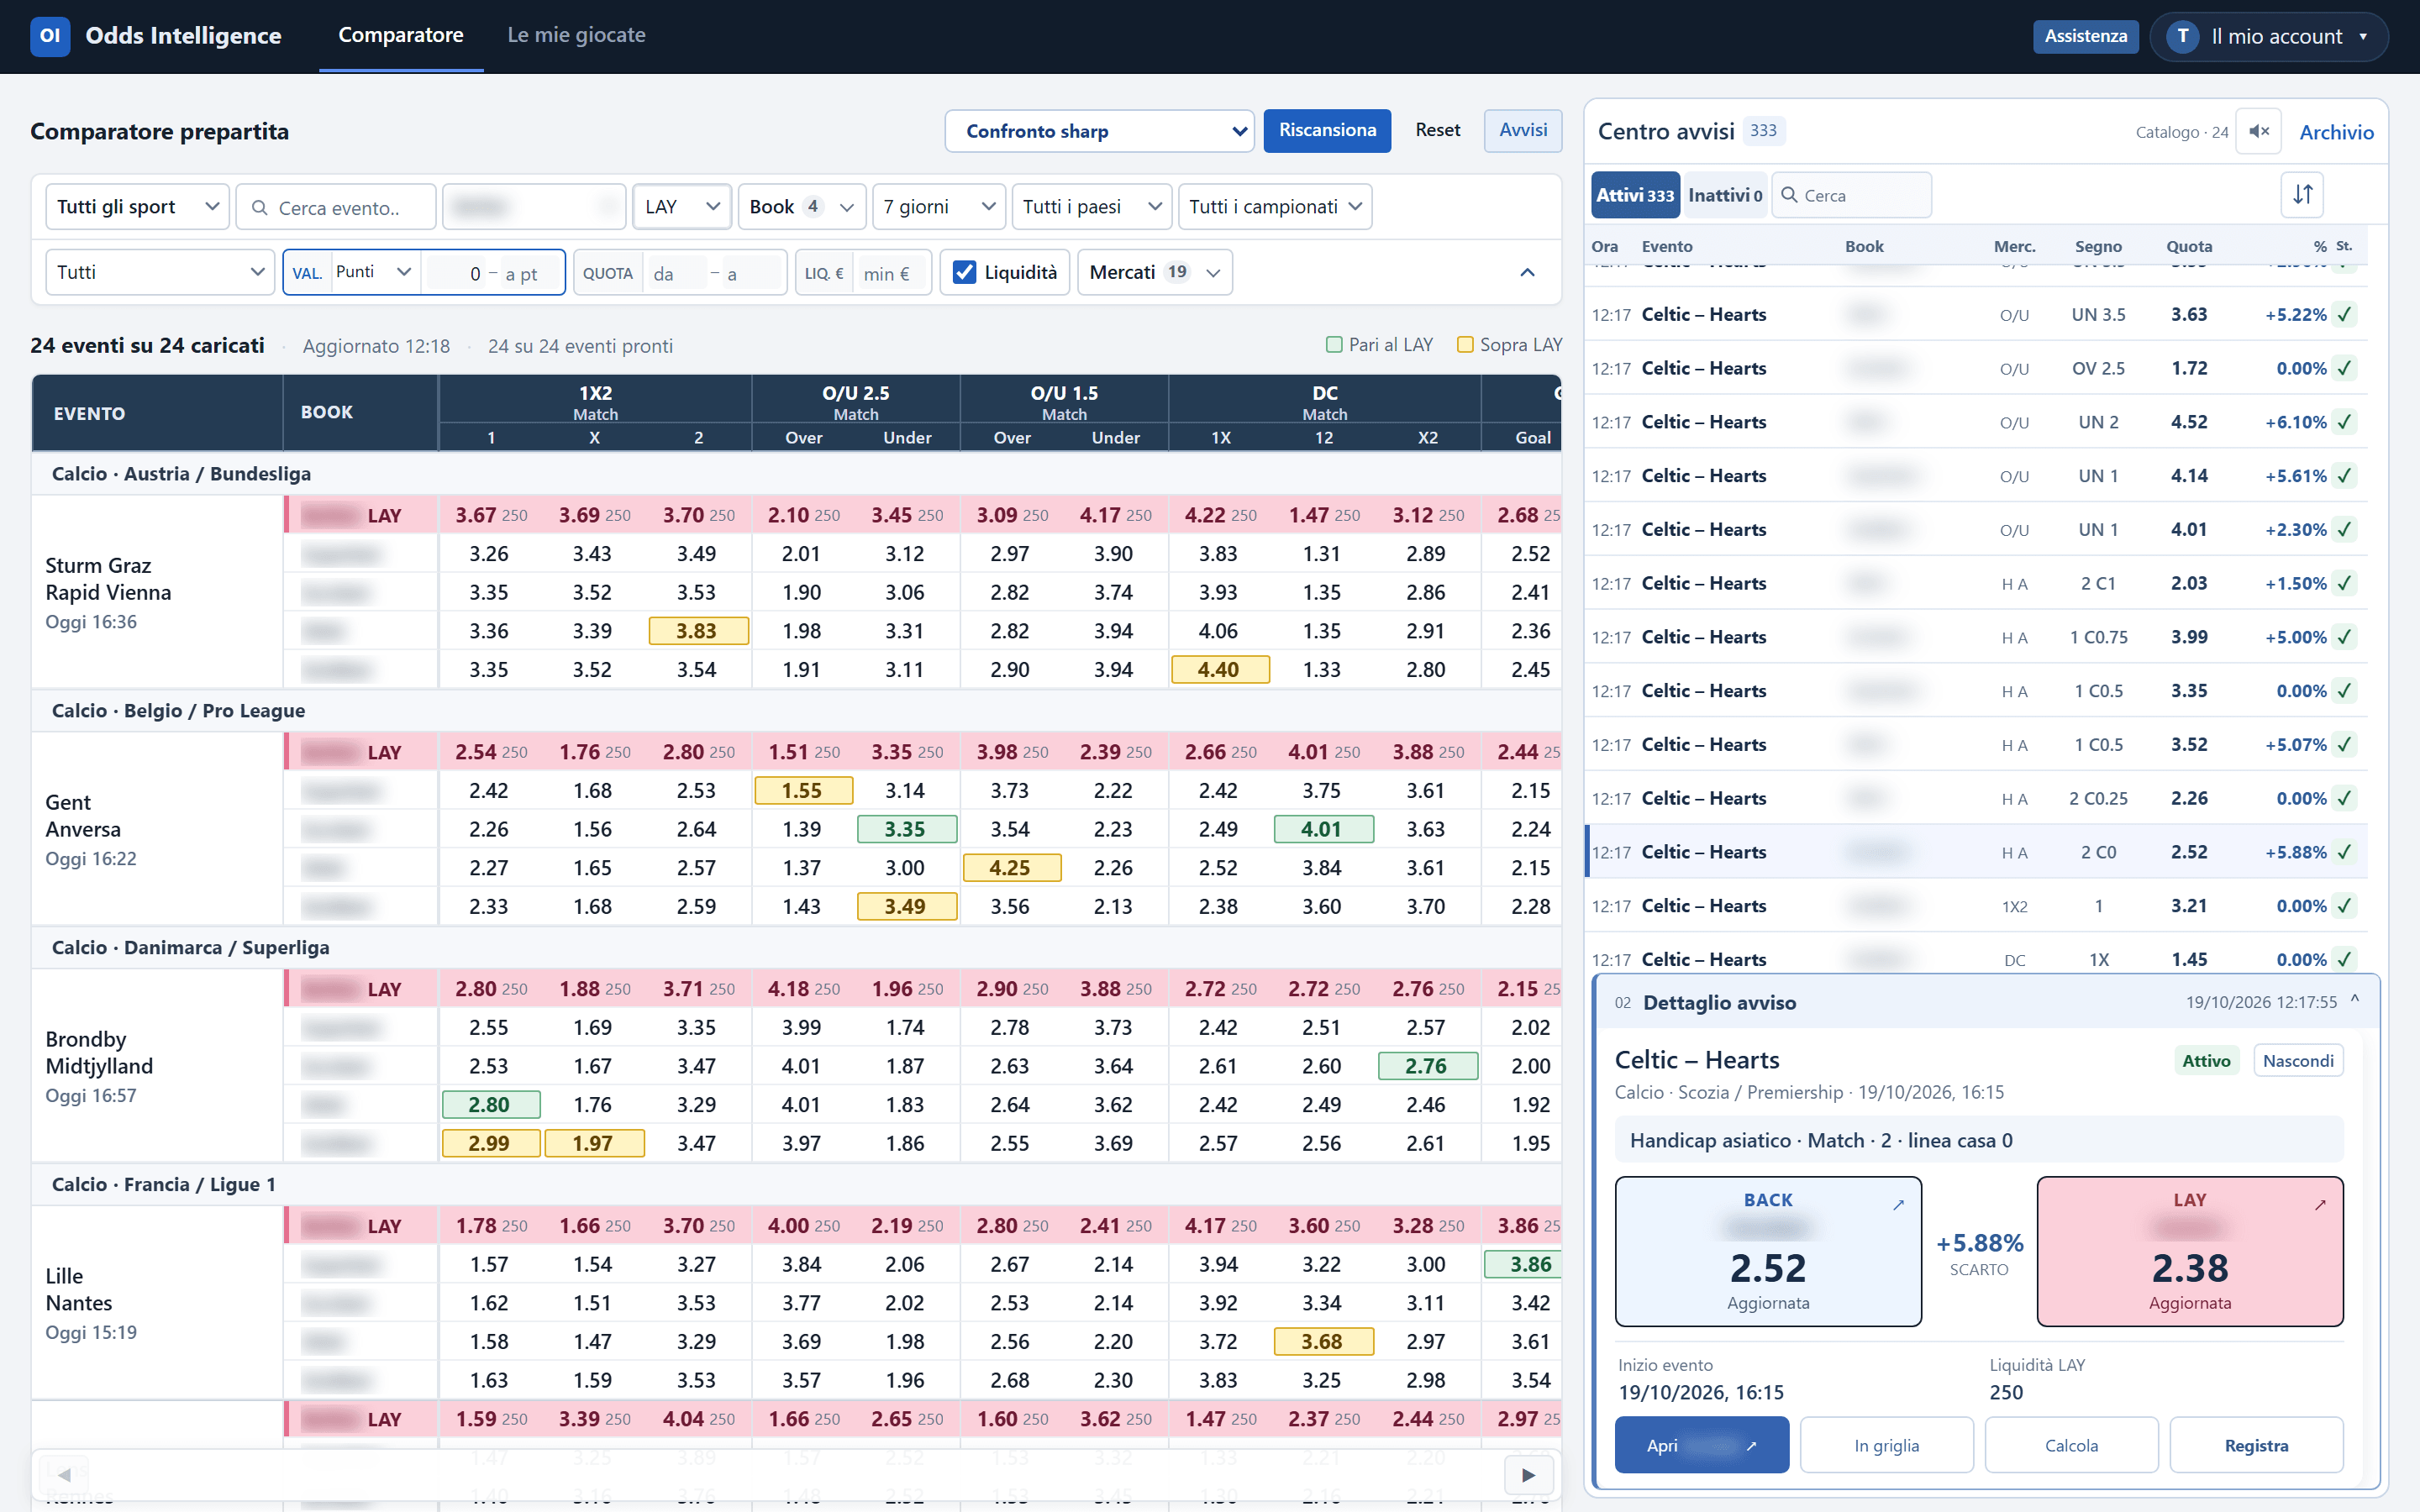Click status checkmark for OV 2.5 alert
2420x1512 pixels.
coord(2345,368)
